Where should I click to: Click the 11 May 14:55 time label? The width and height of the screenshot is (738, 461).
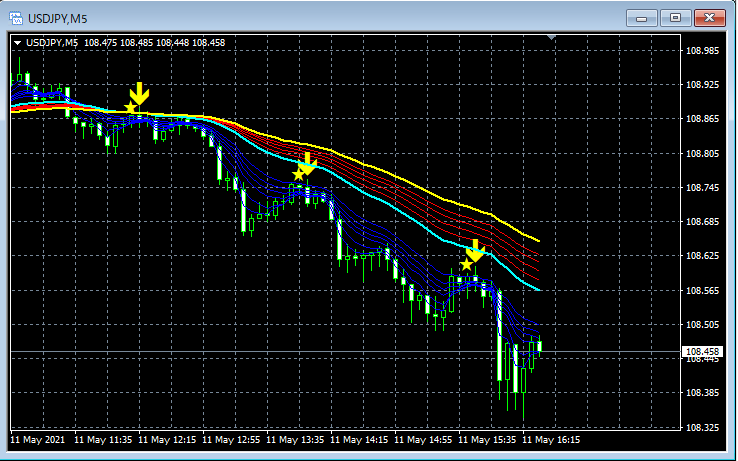click(423, 440)
